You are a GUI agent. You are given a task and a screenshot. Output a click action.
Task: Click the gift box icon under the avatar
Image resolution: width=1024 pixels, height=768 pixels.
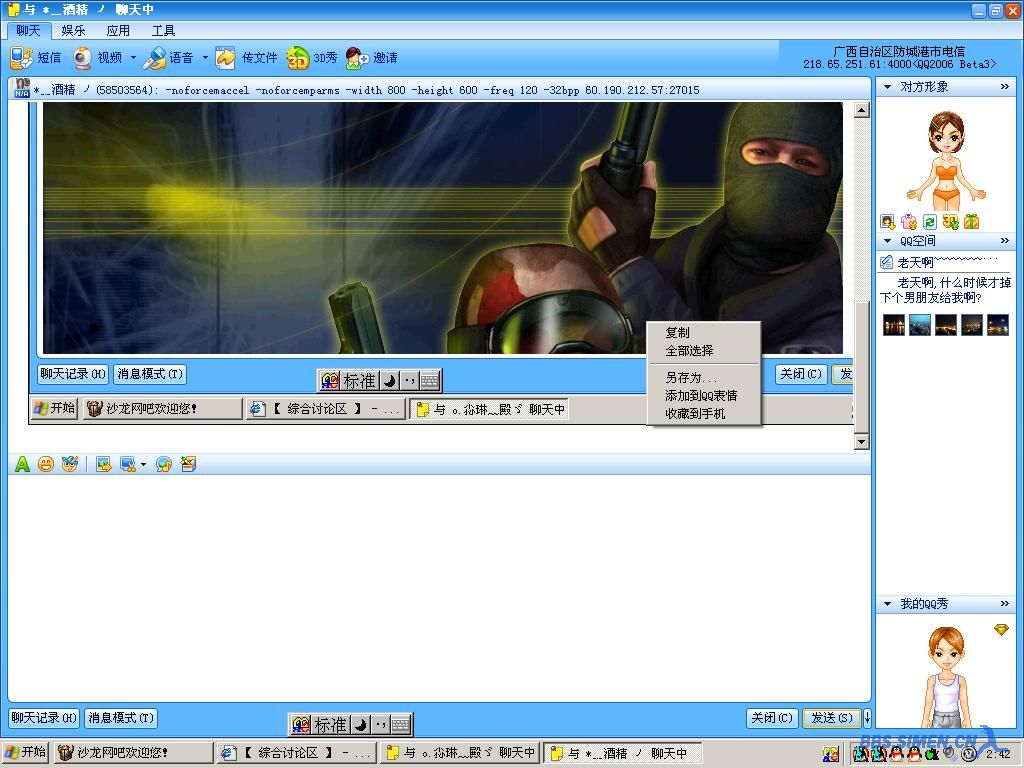click(x=972, y=222)
